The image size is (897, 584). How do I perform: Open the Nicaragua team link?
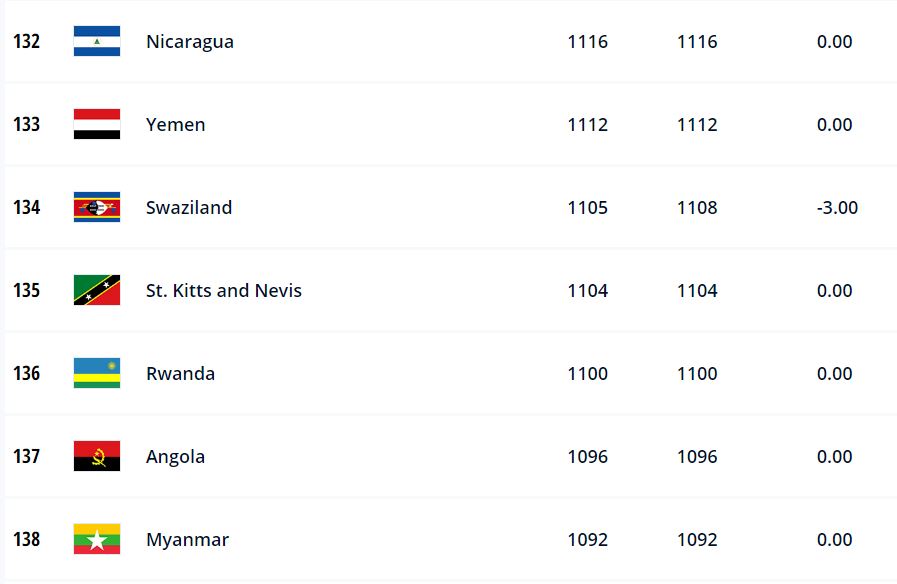click(x=190, y=42)
